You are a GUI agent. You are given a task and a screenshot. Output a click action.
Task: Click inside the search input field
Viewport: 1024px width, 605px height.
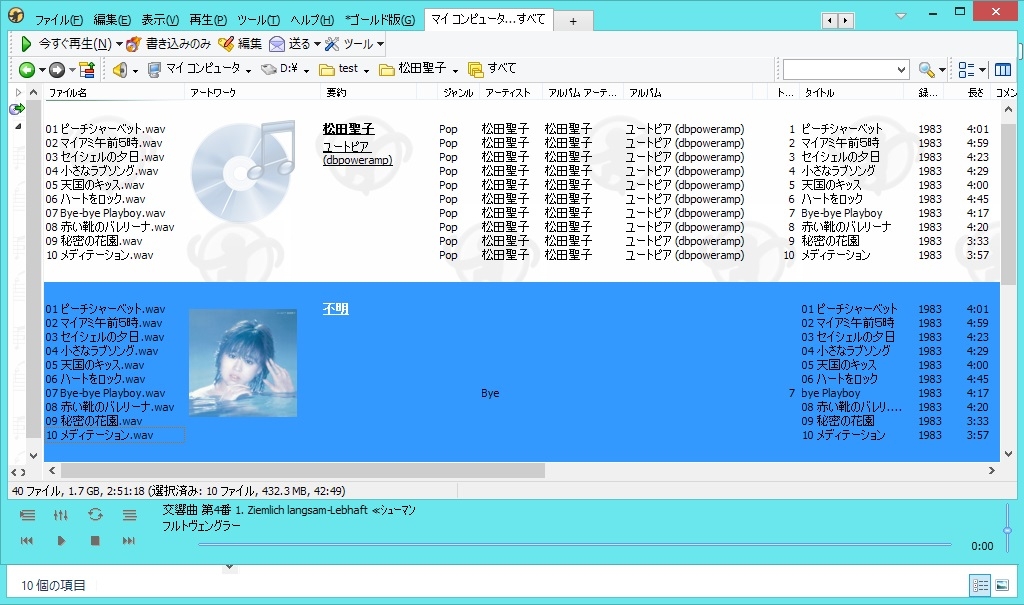click(x=839, y=69)
